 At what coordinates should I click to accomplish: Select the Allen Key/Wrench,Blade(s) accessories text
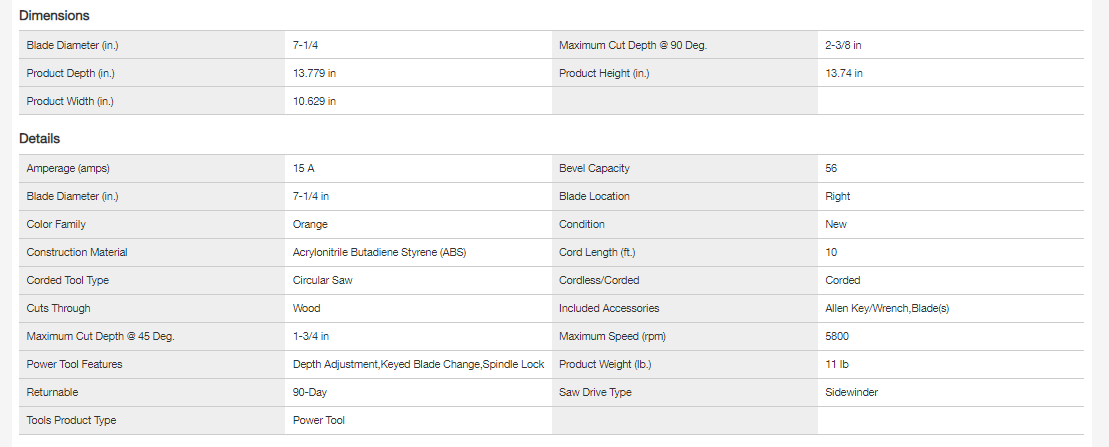click(887, 308)
